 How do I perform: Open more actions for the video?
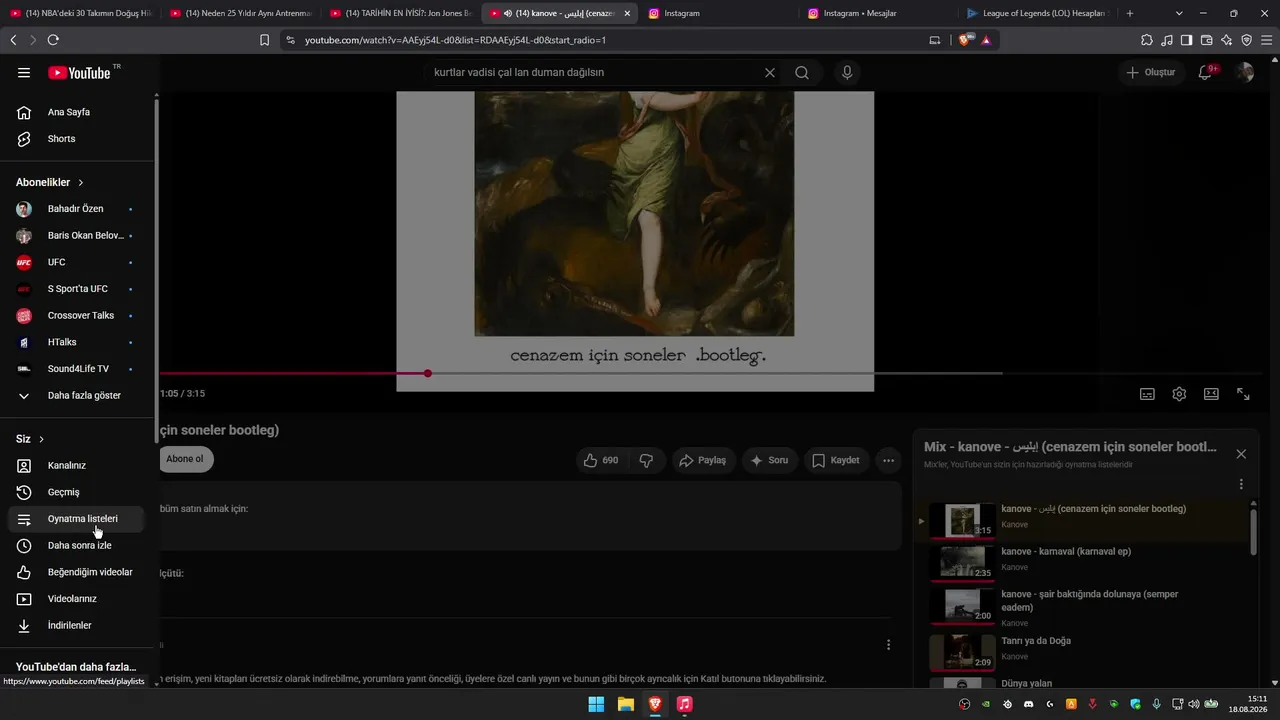[888, 460]
